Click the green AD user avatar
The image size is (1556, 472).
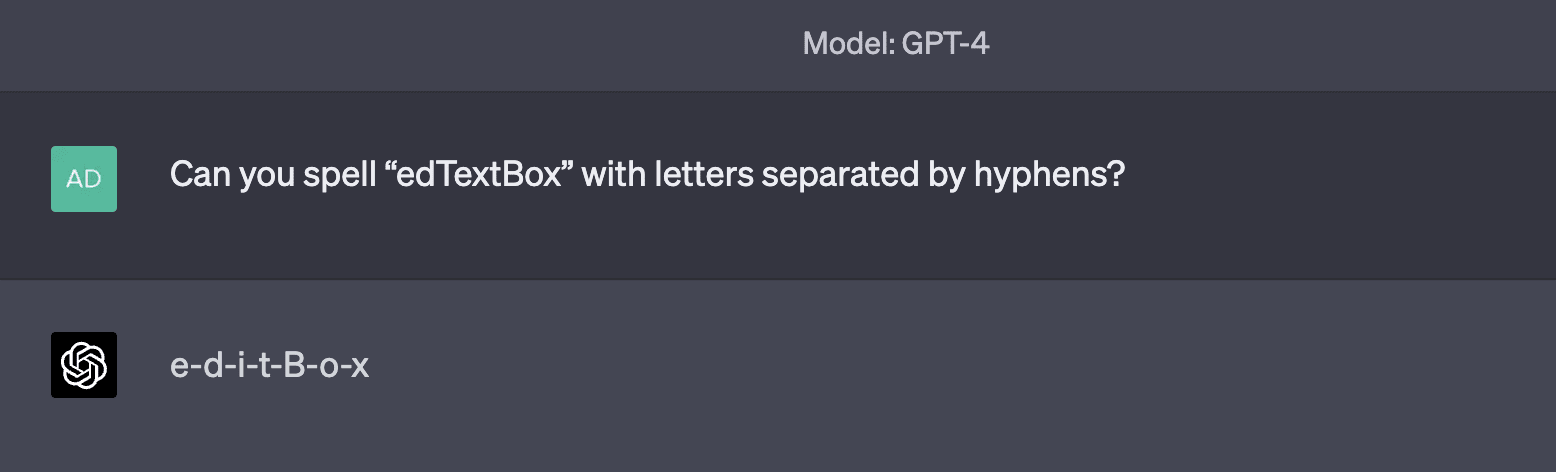(84, 179)
